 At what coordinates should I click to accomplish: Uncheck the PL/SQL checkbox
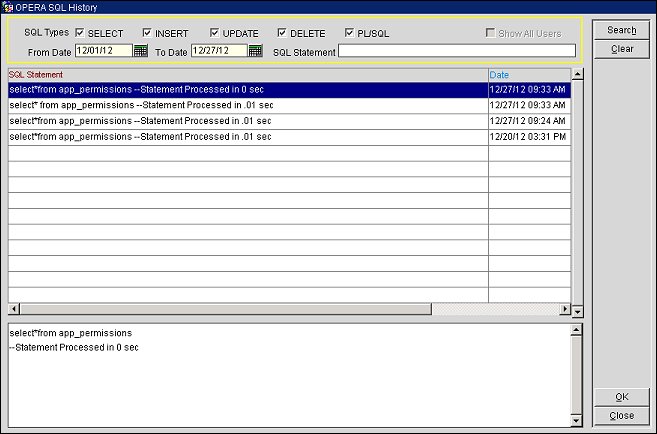pos(350,33)
